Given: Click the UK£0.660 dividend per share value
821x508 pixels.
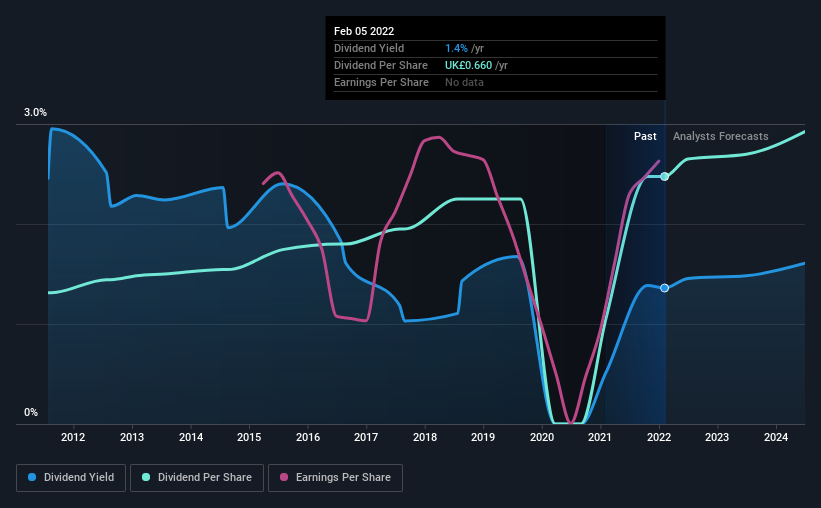Looking at the screenshot, I should (469, 65).
